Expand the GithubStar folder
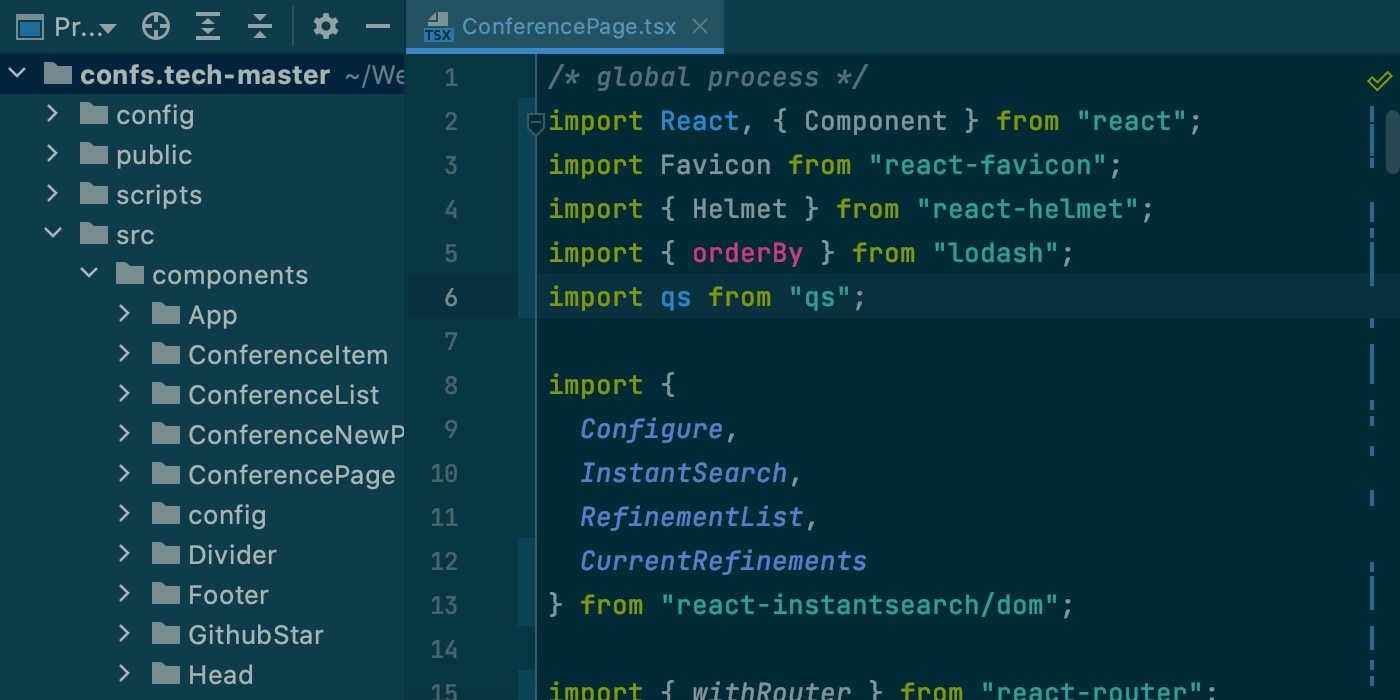This screenshot has width=1400, height=700. 125,635
